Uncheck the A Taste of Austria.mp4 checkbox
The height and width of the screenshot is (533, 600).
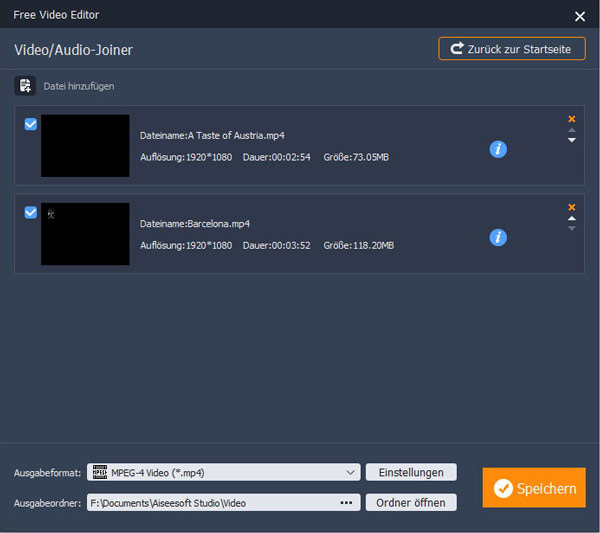31,124
